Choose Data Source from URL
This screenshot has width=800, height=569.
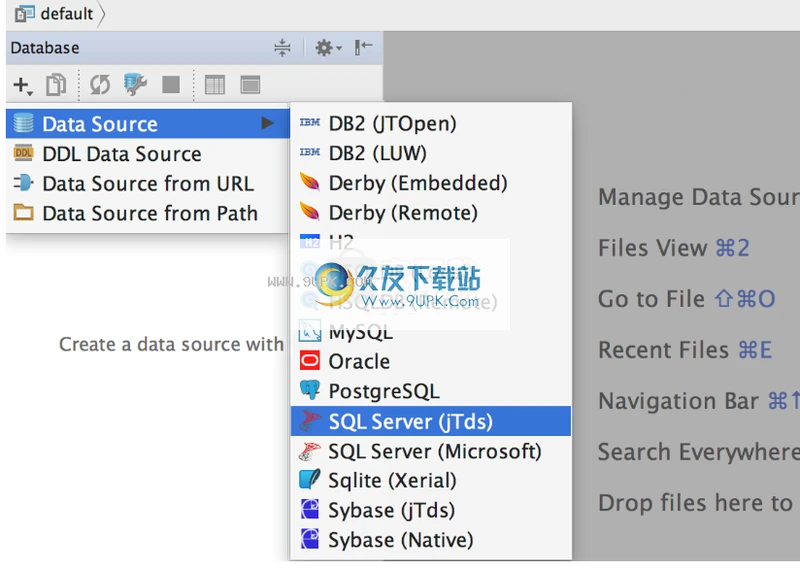[x=148, y=183]
